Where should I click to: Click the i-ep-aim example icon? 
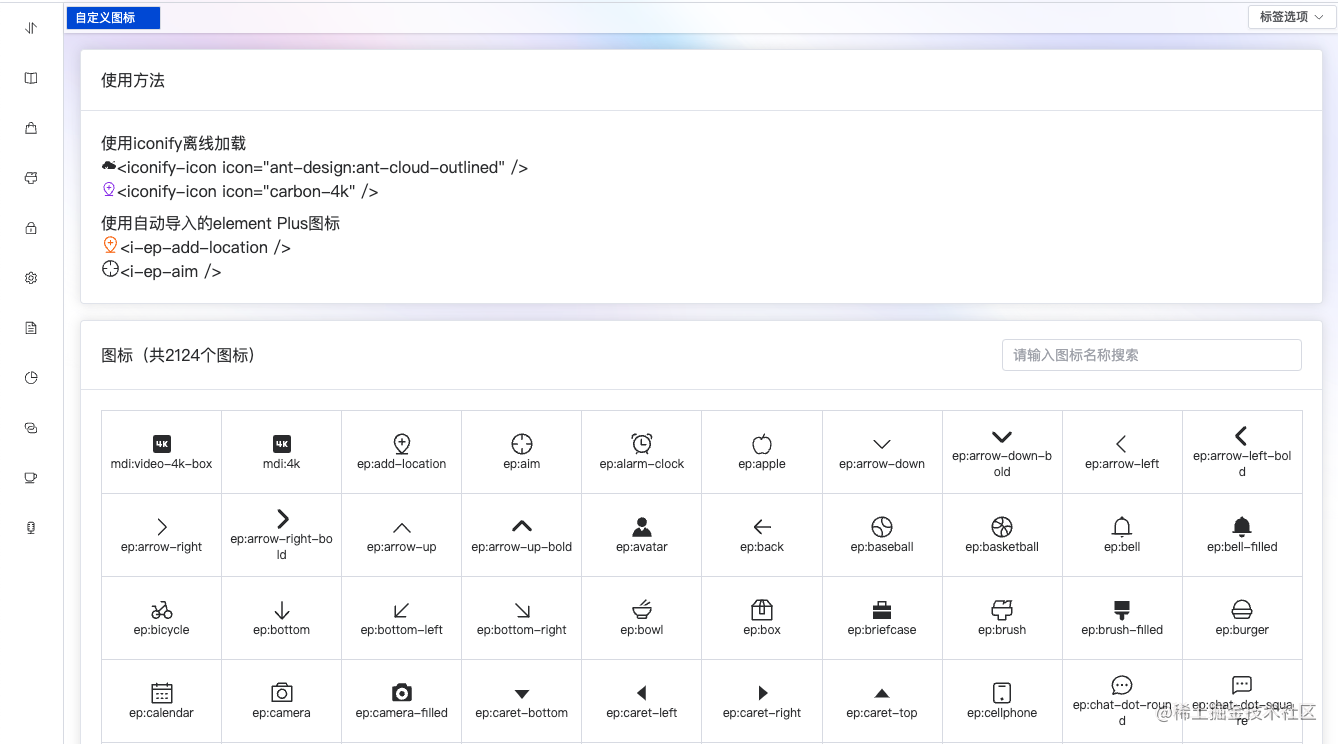pos(111,269)
